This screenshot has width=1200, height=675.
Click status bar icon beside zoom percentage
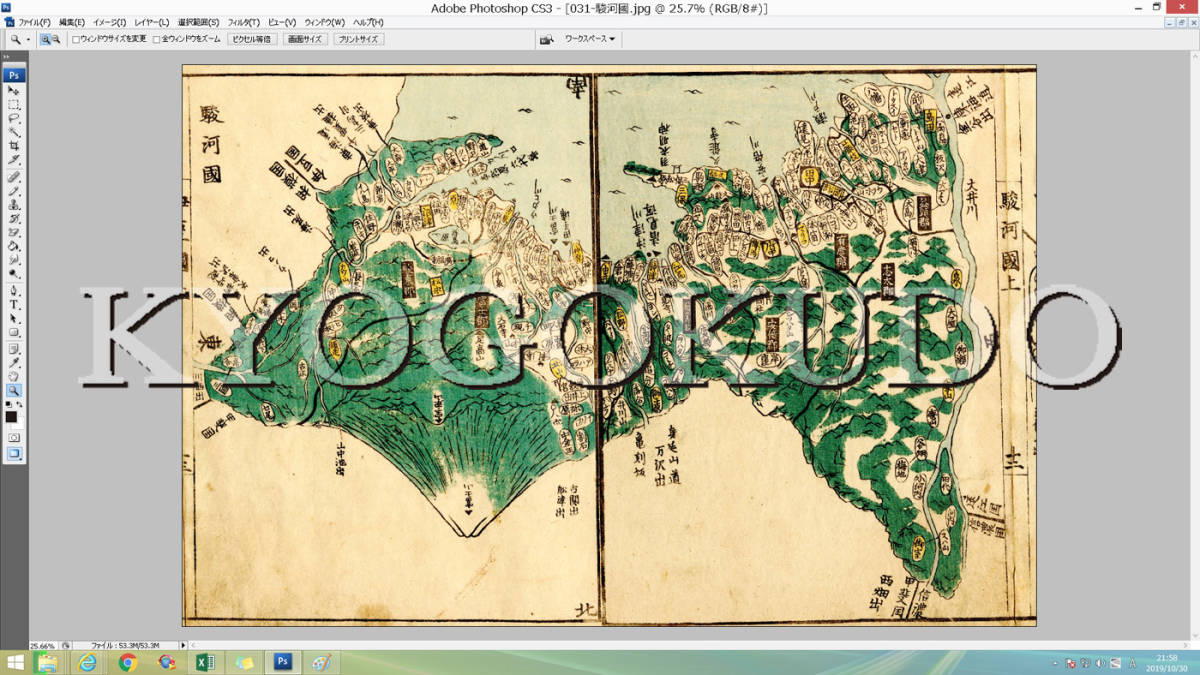pyautogui.click(x=66, y=646)
